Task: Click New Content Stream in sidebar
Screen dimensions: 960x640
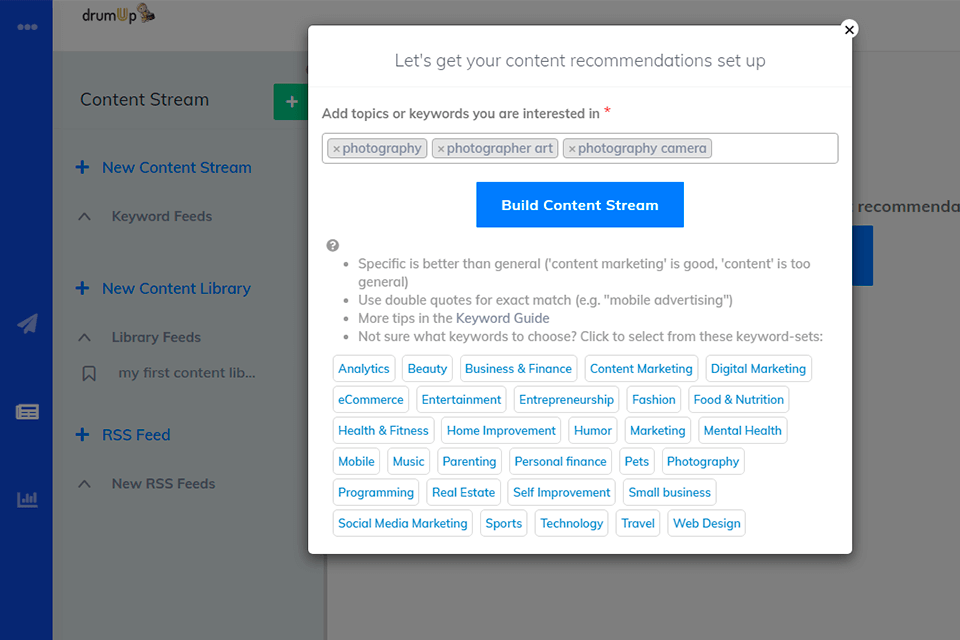Action: pos(176,167)
